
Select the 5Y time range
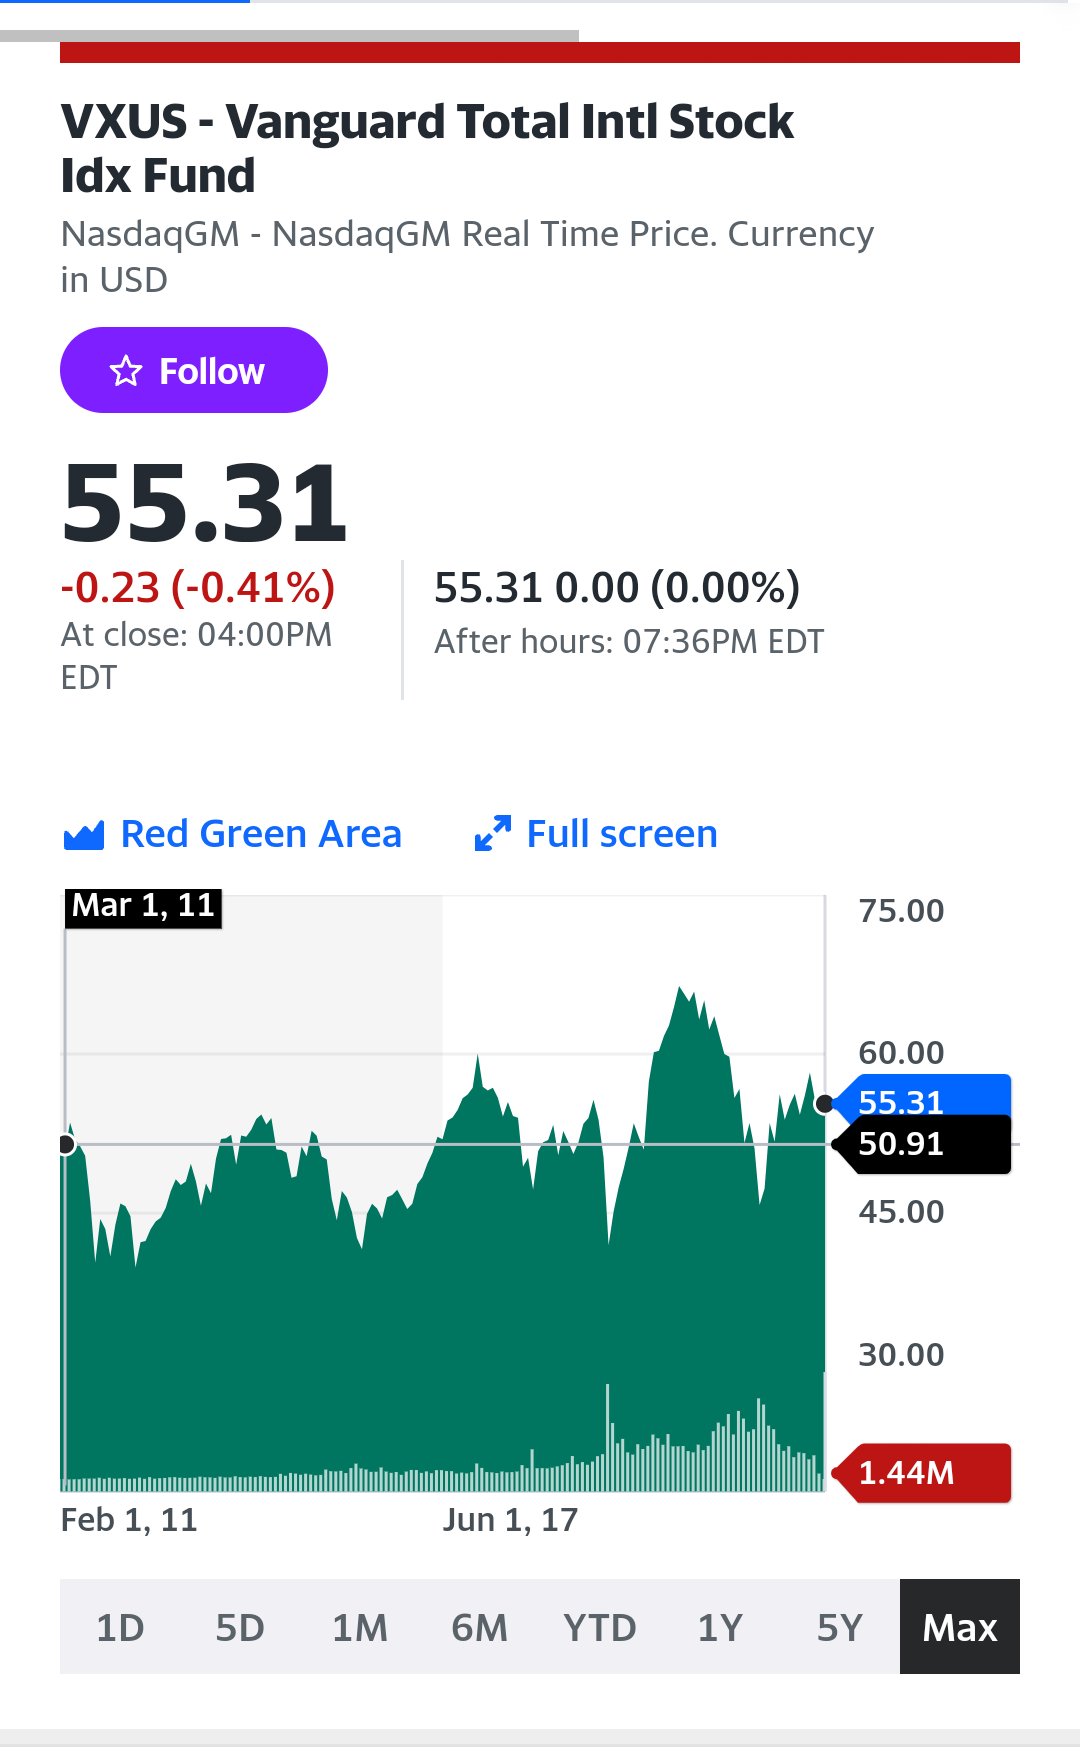(840, 1627)
